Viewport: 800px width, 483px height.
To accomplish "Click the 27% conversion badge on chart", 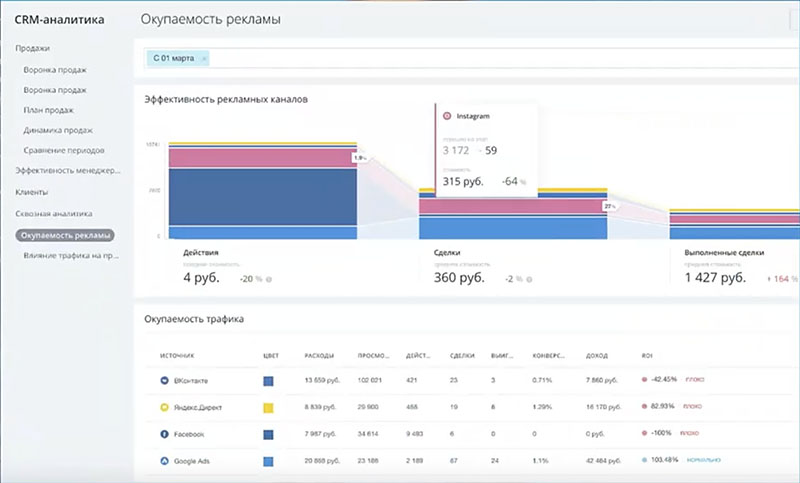I will pyautogui.click(x=610, y=207).
